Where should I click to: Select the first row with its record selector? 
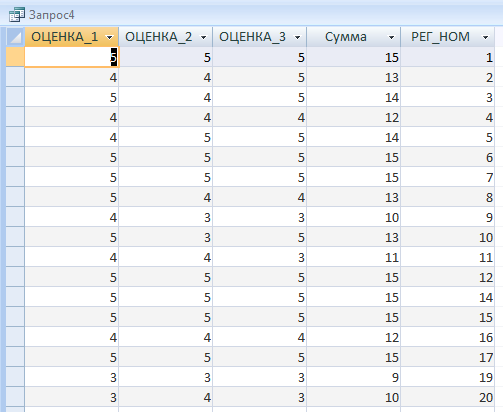(15, 57)
